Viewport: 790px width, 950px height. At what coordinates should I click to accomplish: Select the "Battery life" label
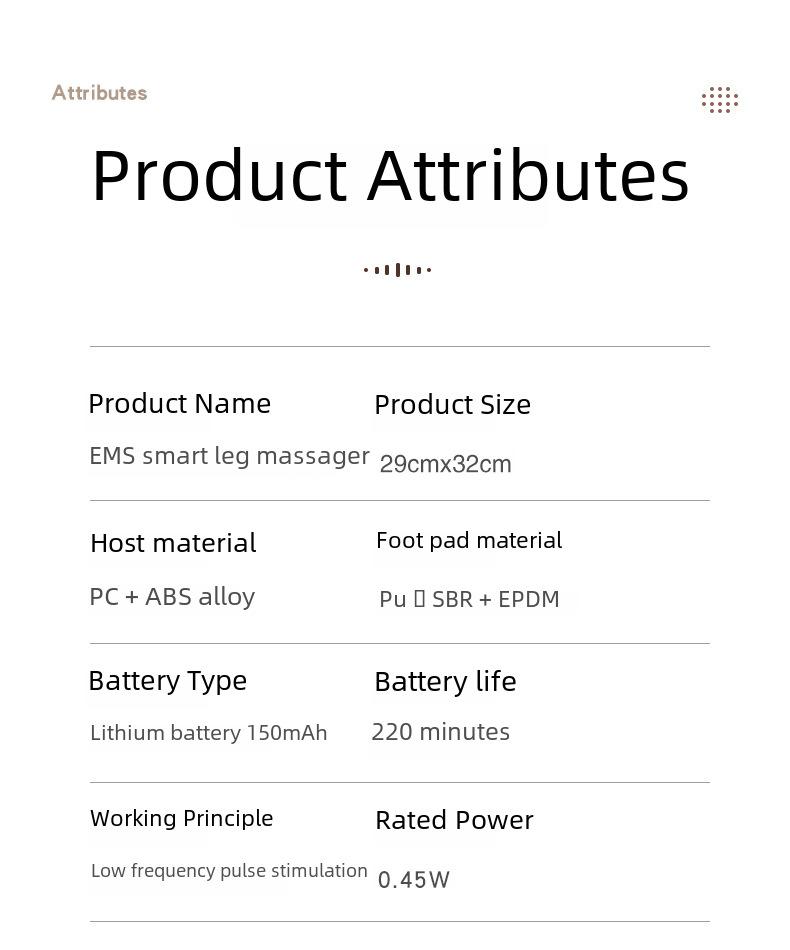point(445,682)
